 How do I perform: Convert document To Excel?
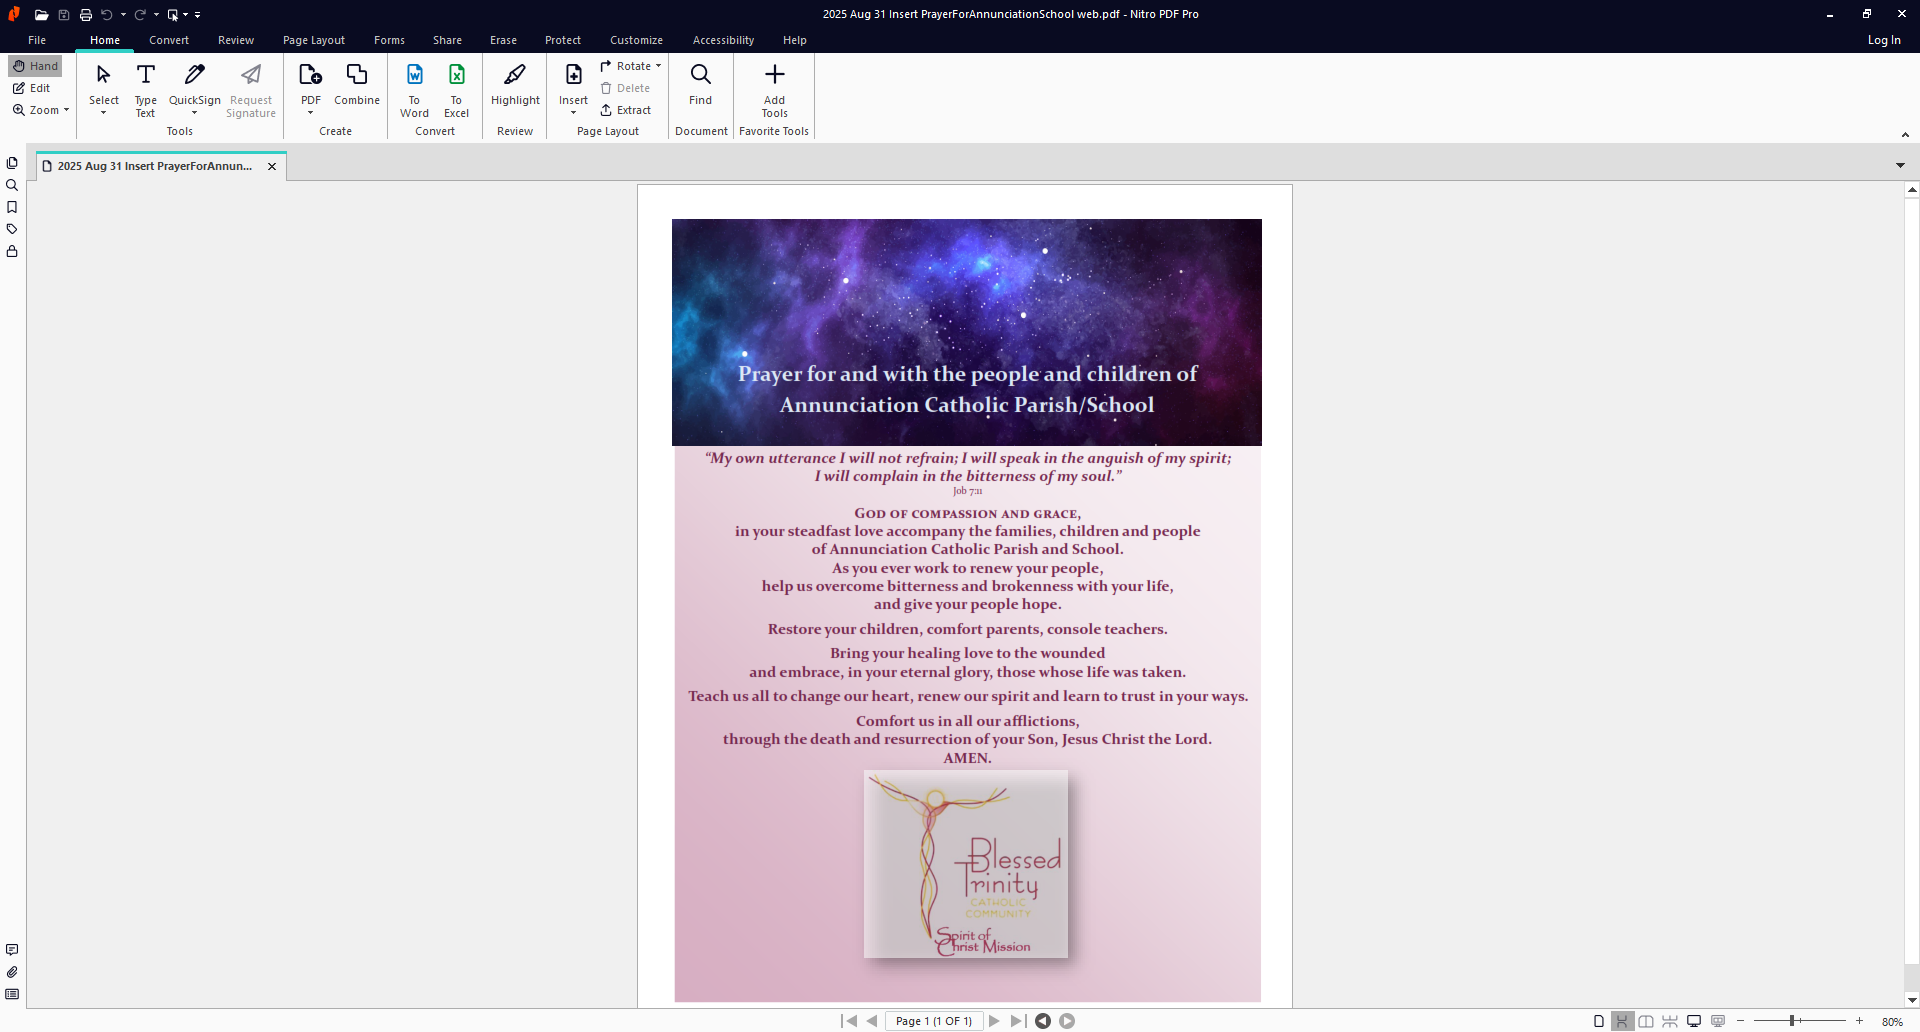[x=456, y=89]
